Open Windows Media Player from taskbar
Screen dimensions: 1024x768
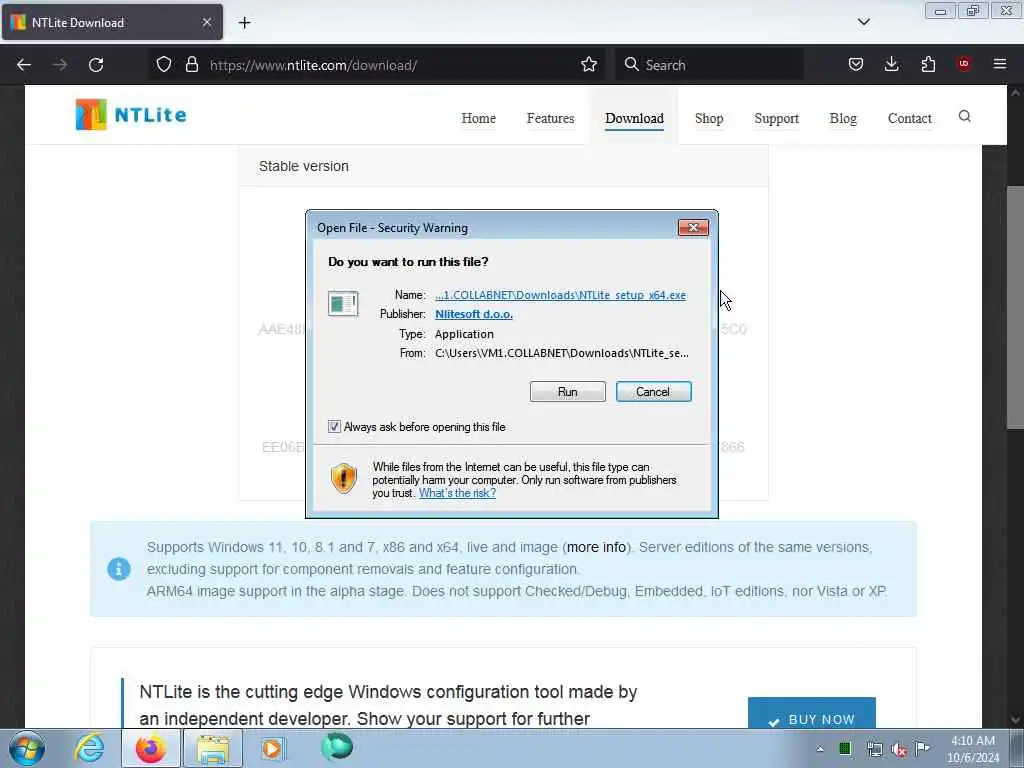(272, 748)
